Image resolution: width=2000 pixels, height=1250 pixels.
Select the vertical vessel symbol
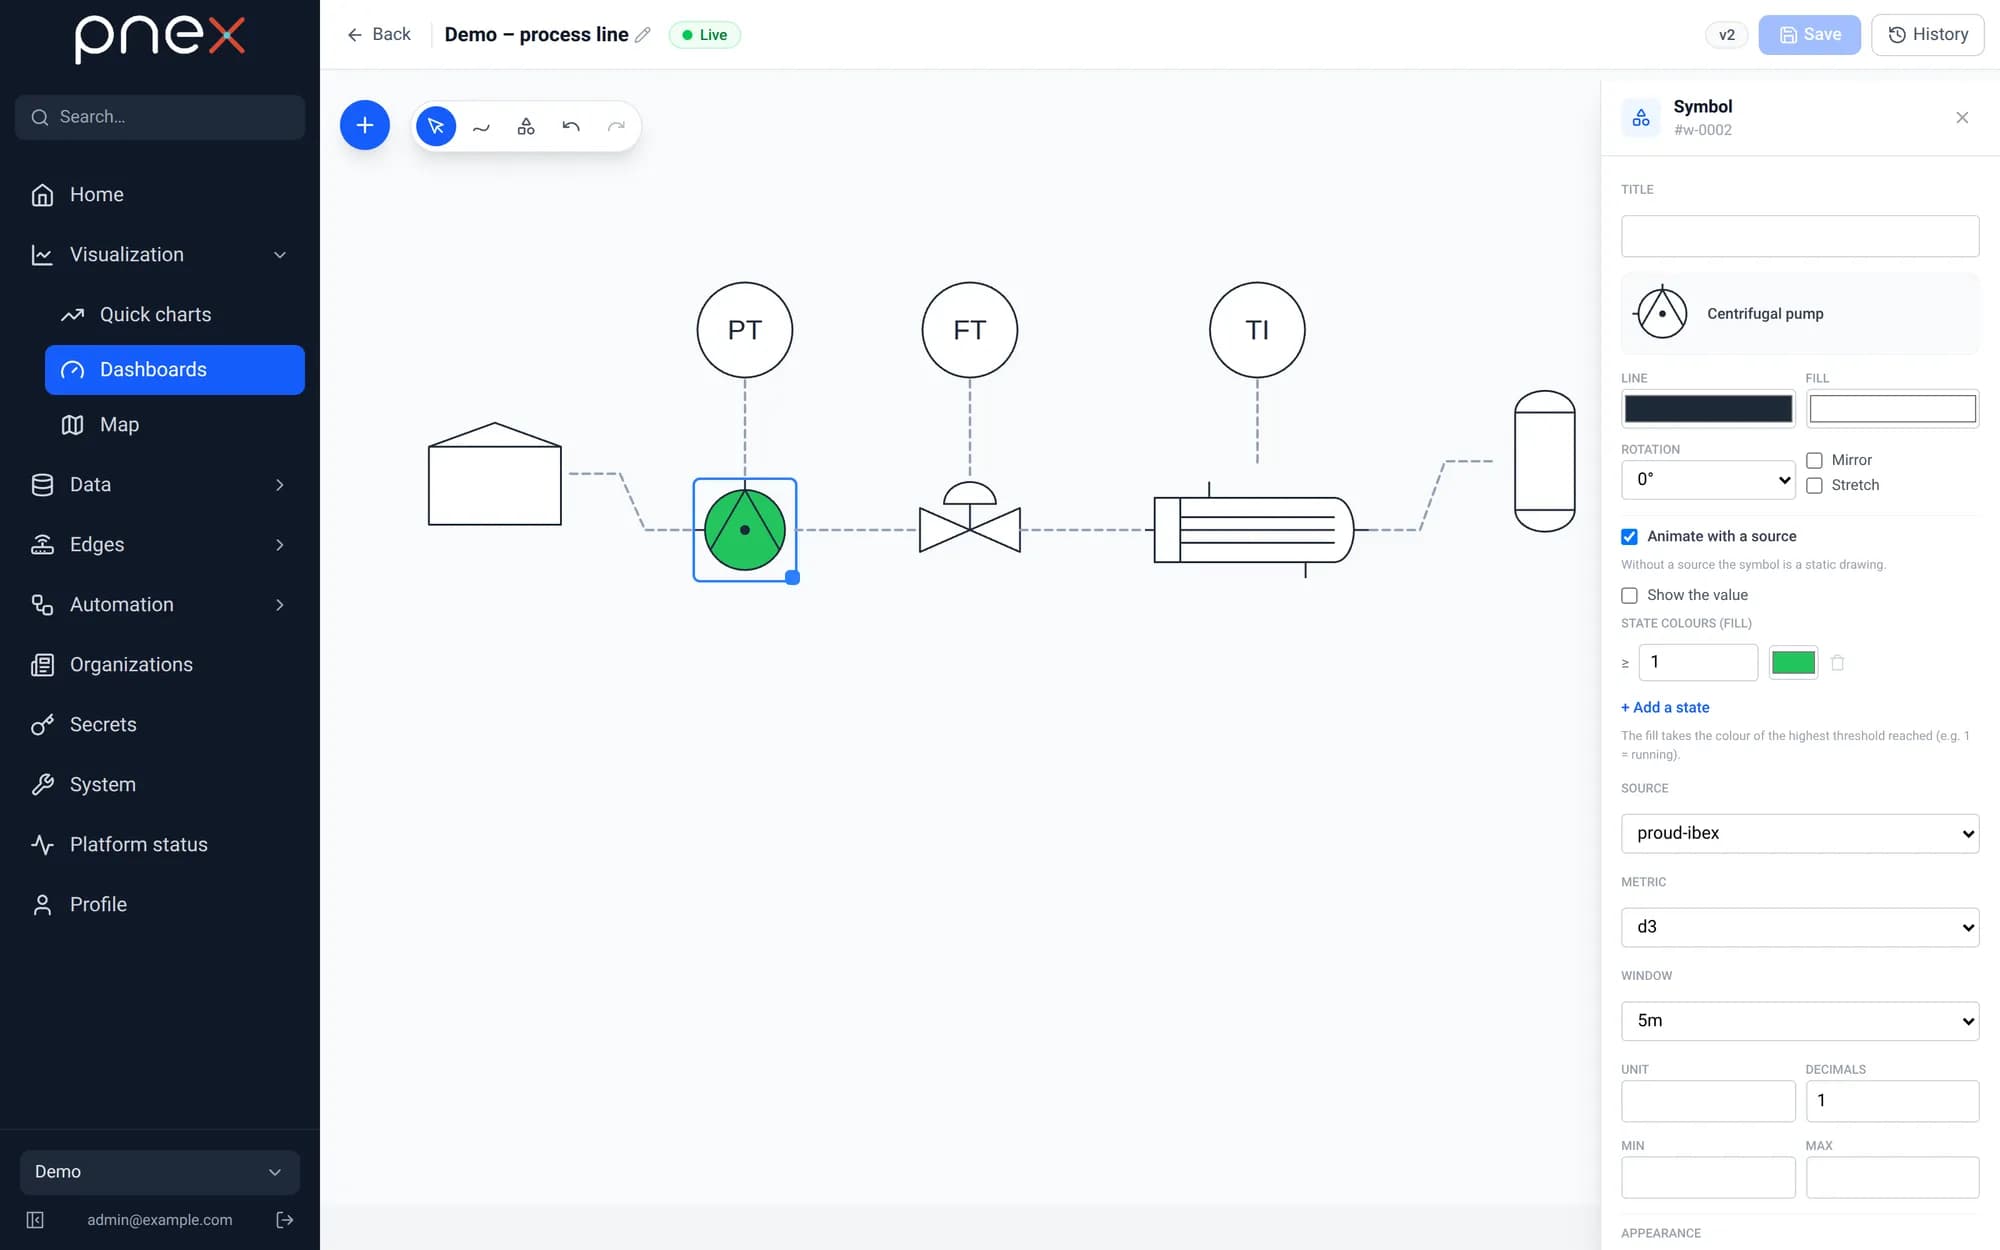tap(1545, 461)
